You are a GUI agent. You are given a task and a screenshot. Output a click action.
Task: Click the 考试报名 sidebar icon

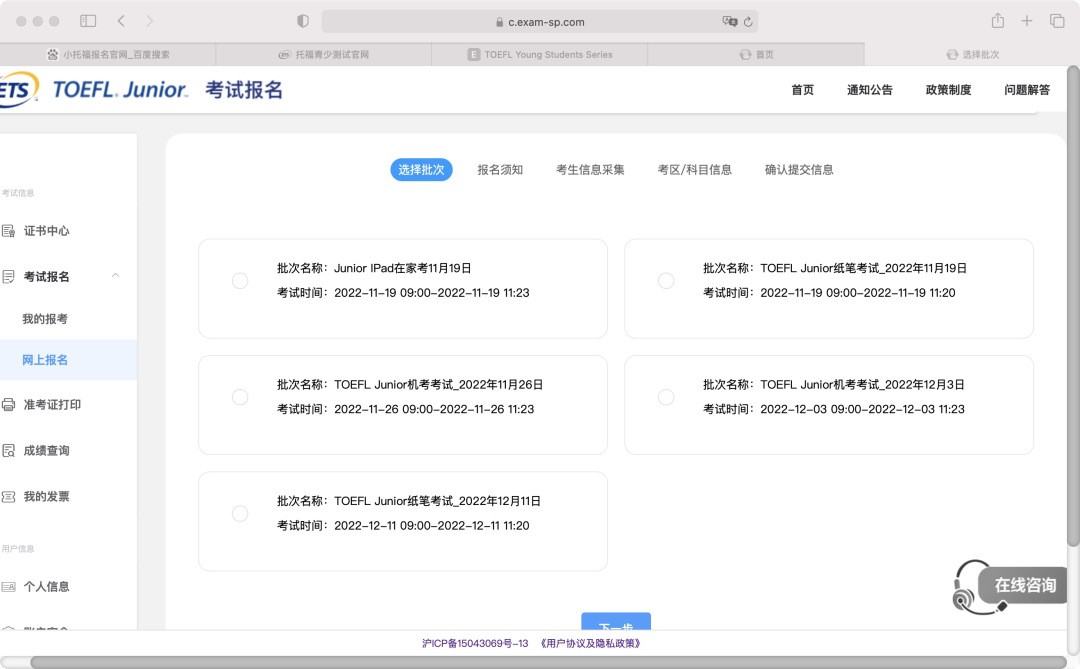point(8,277)
